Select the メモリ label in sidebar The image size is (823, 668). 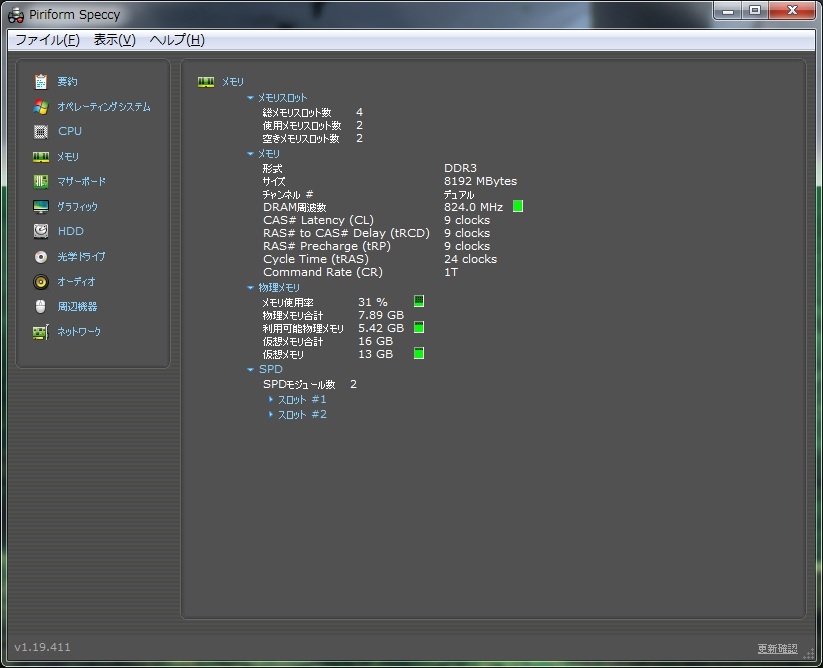[x=68, y=157]
